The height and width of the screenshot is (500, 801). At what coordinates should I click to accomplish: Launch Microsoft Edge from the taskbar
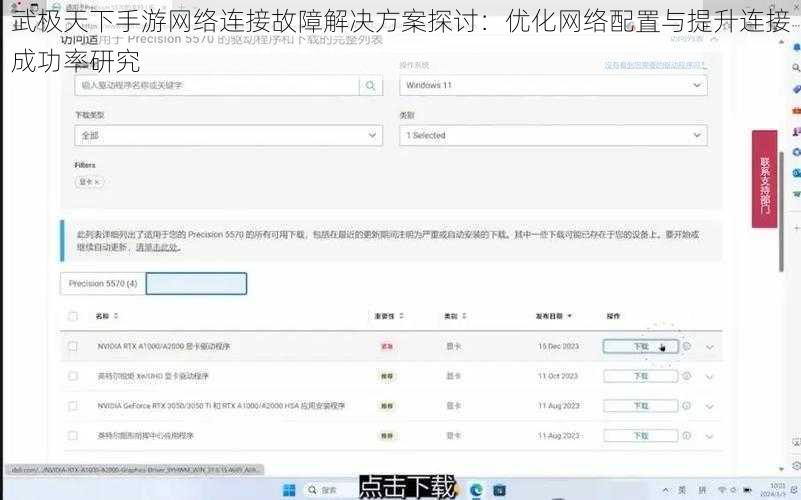pyautogui.click(x=476, y=490)
